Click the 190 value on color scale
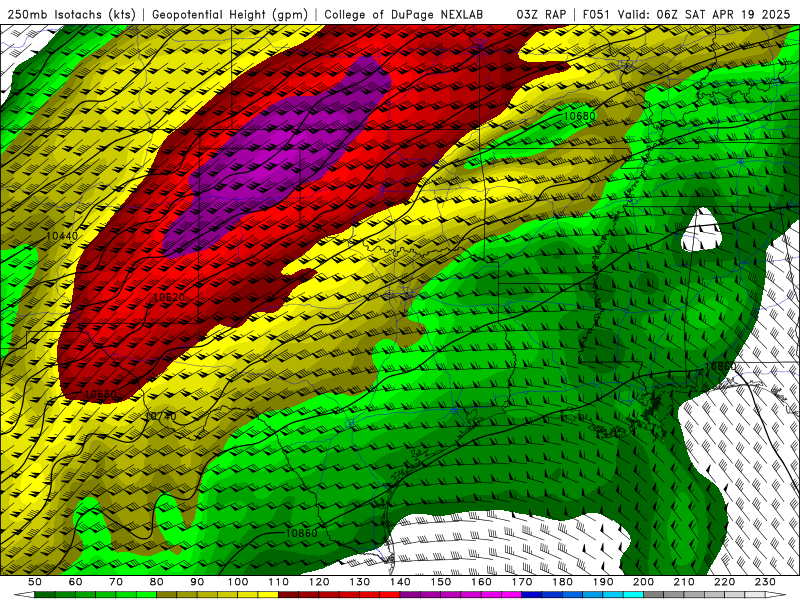 point(603,582)
